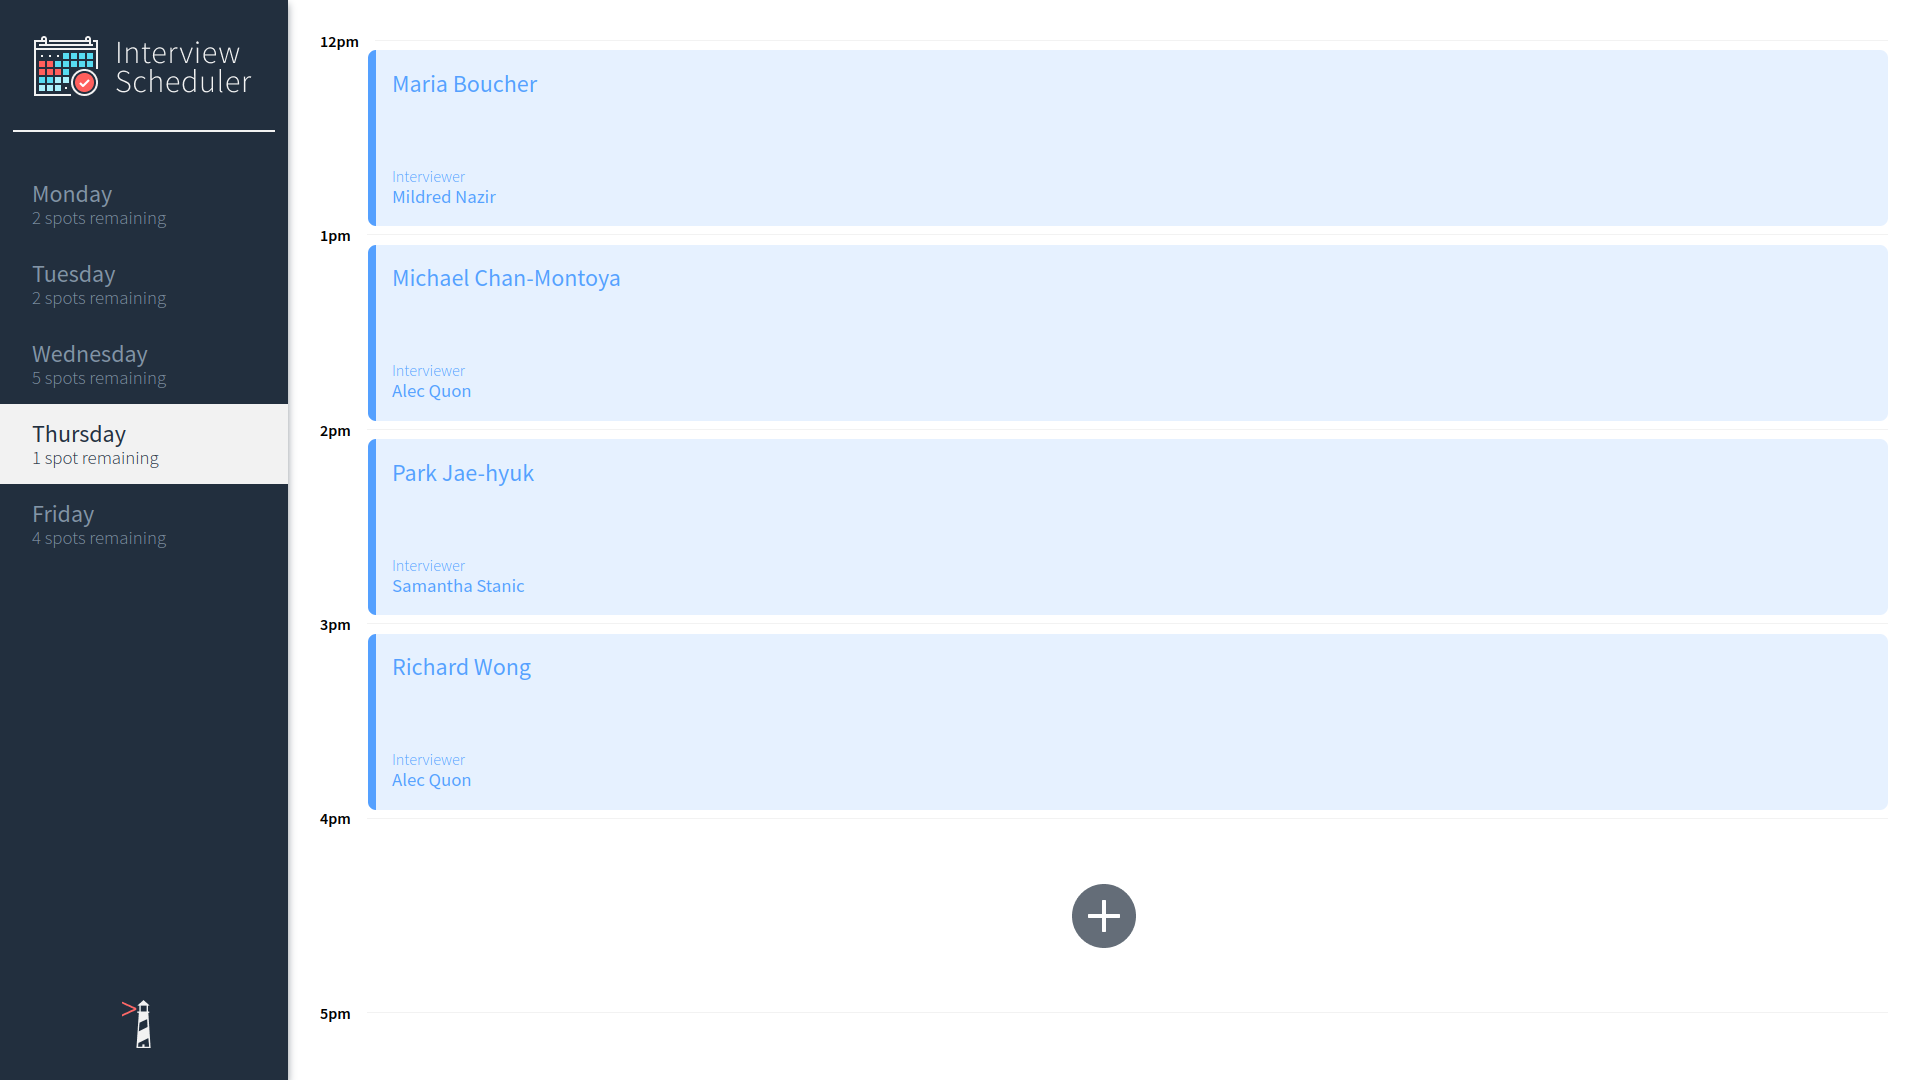Viewport: 1920px width, 1080px height.
Task: Go to Friday's appointments
Action: [x=143, y=524]
